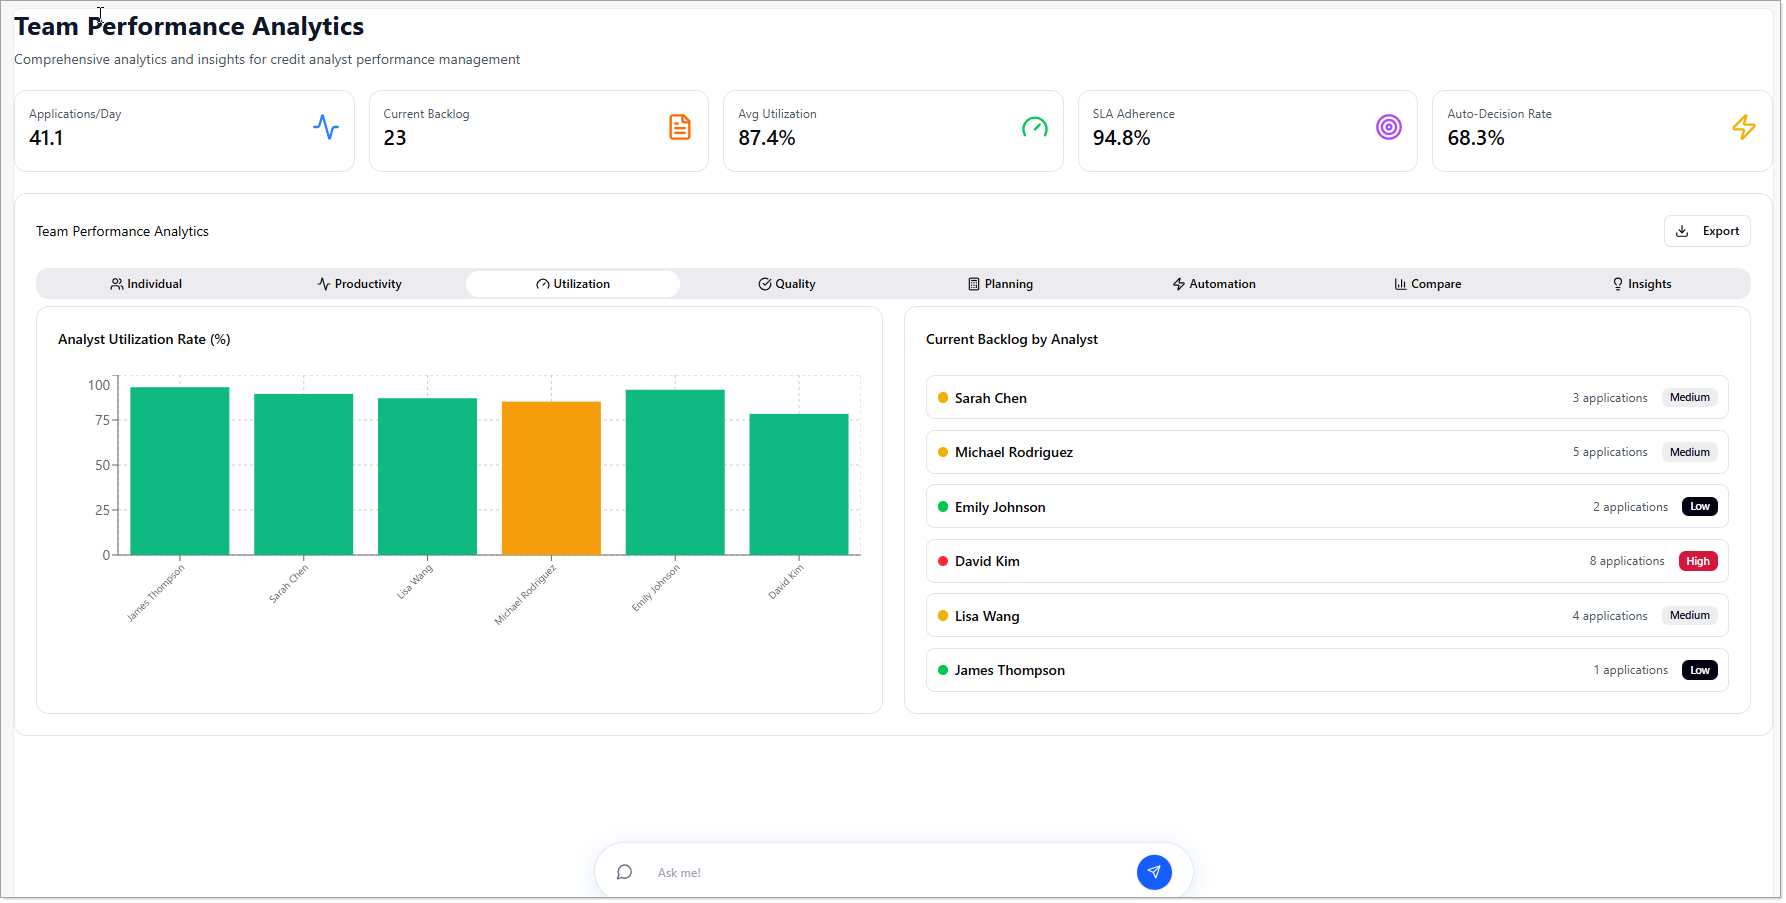Click the green David Kim utilization bar
Viewport: 1786px width, 903px height.
798,484
